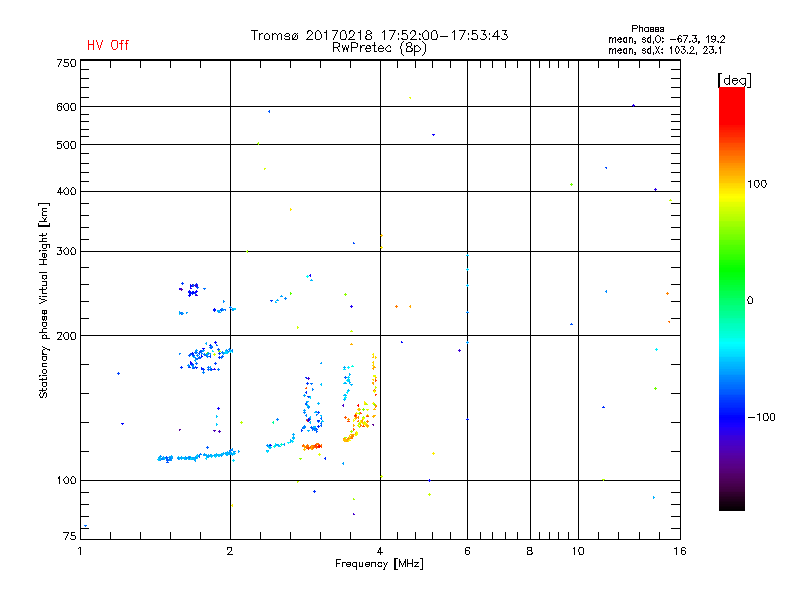Click the colorbar tick label '-100'
The height and width of the screenshot is (600, 800).
(x=761, y=417)
